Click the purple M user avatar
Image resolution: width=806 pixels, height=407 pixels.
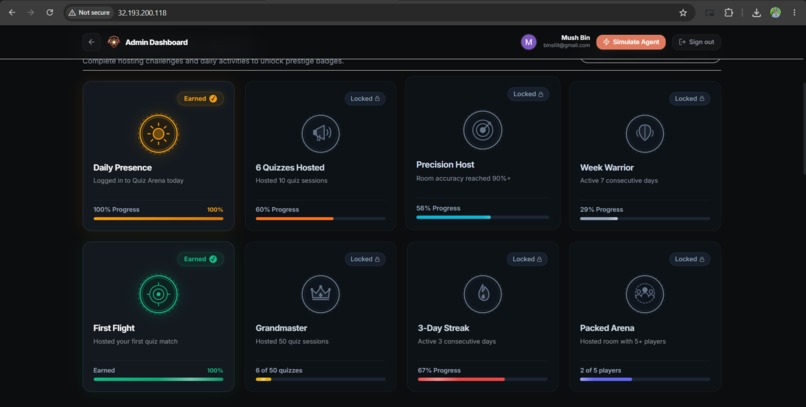(x=528, y=42)
